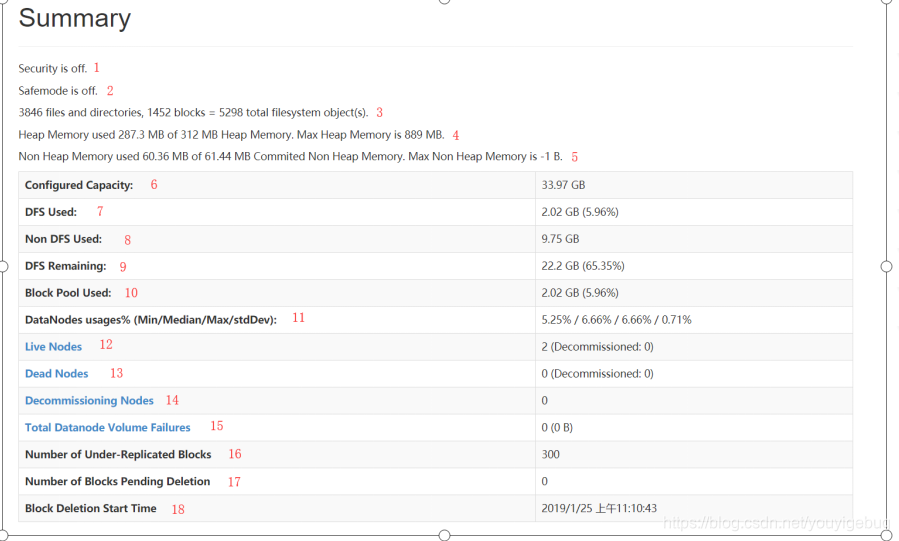Click the 'Non DFS Used:' label
The height and width of the screenshot is (541, 899).
tap(64, 239)
